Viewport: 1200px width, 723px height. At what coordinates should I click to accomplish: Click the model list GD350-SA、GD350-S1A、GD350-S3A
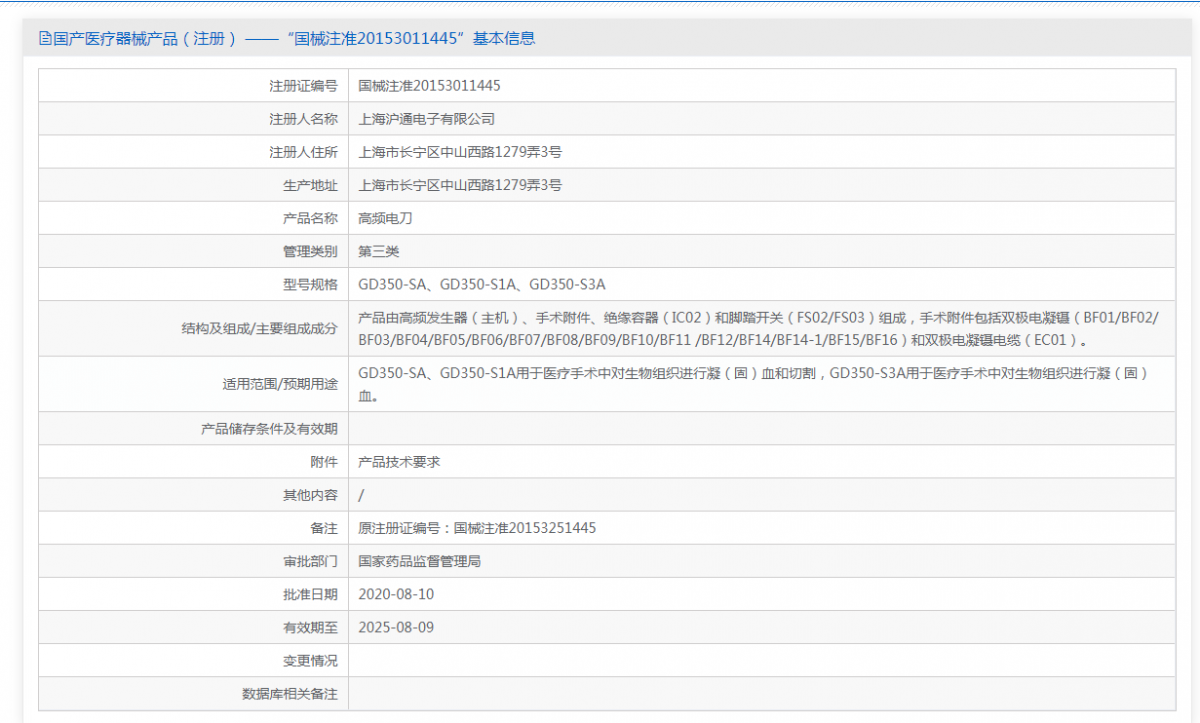(482, 284)
